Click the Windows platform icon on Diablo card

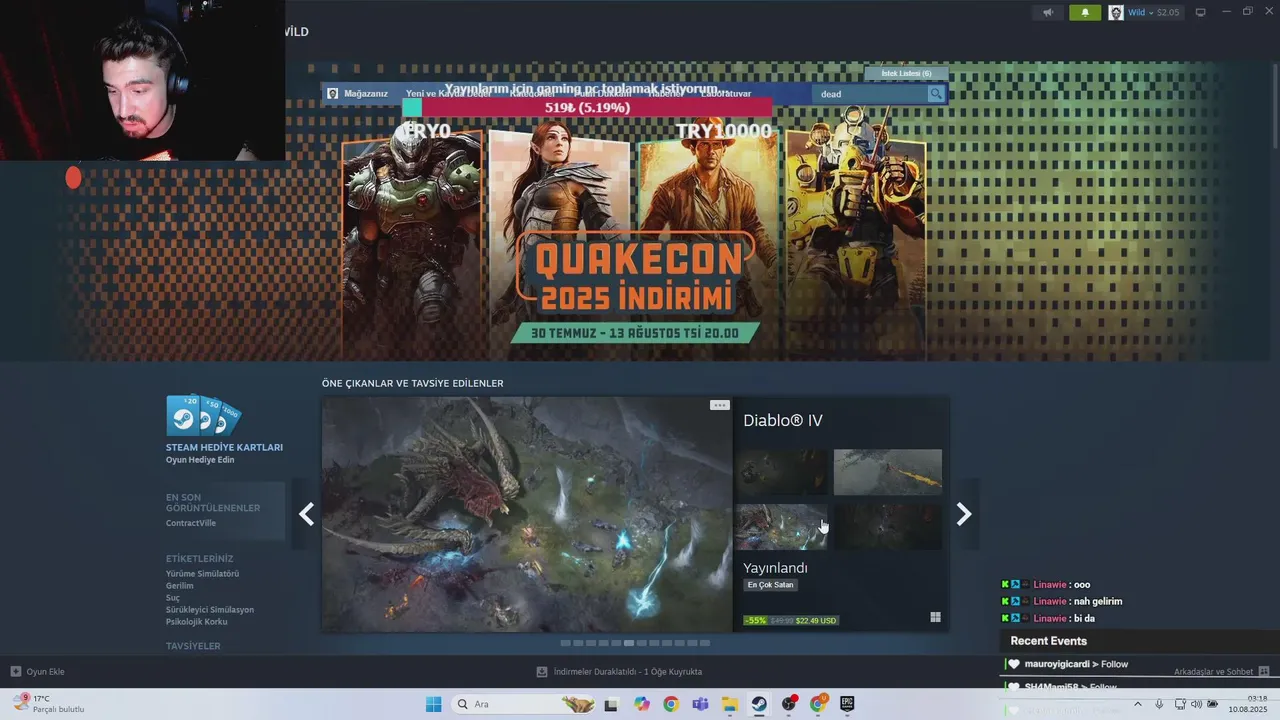point(935,618)
